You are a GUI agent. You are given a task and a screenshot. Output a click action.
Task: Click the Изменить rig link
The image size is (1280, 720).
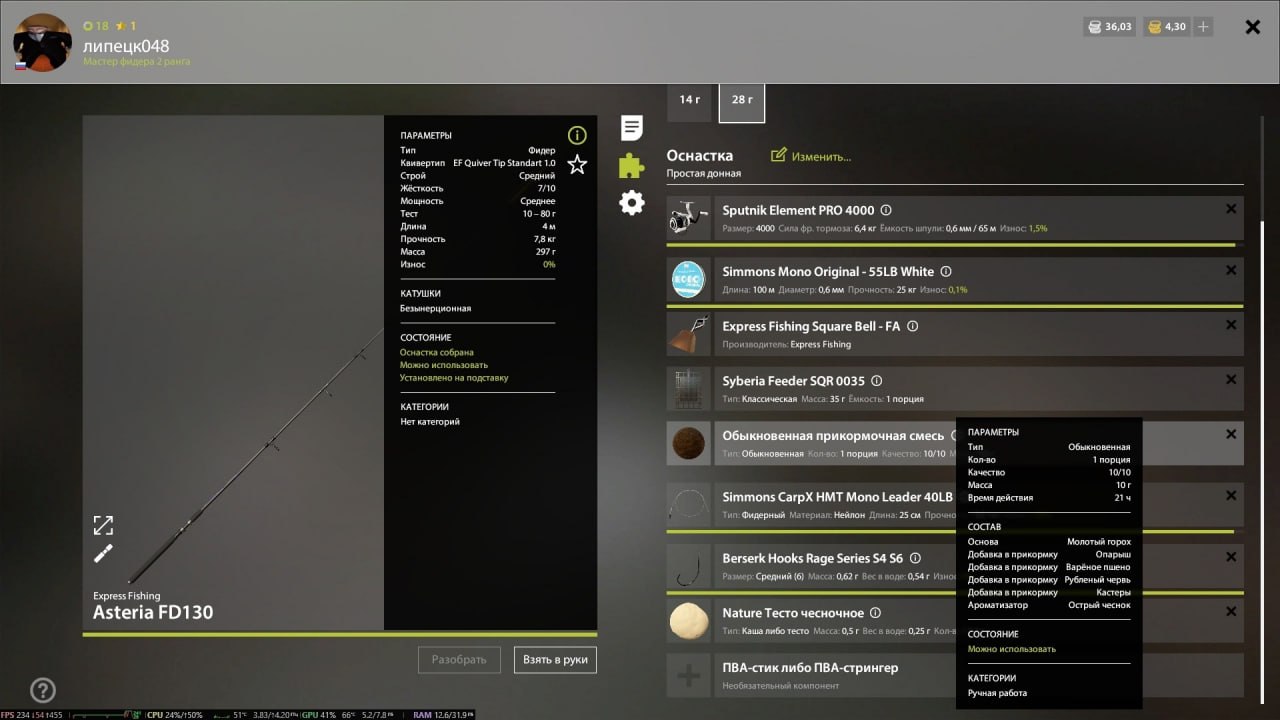coord(811,157)
